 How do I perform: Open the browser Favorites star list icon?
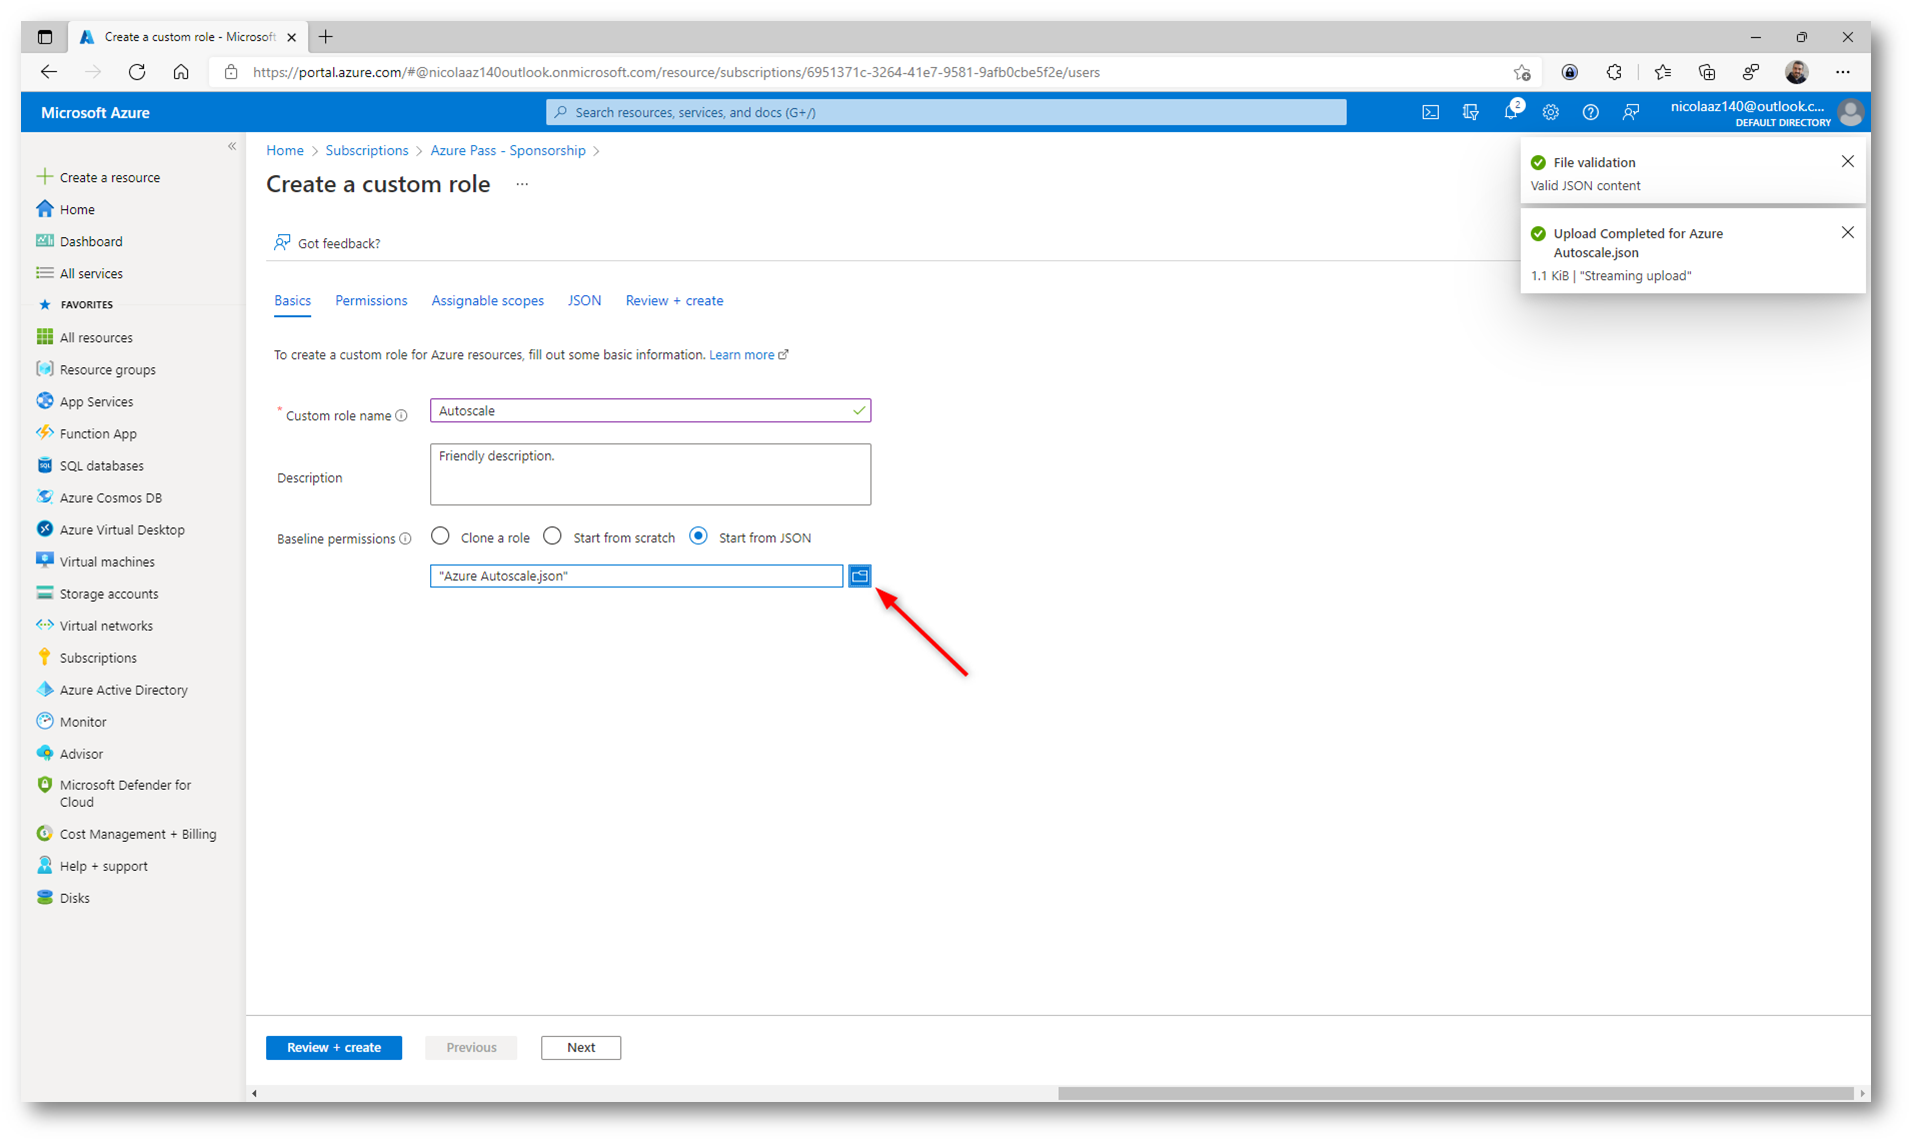[1662, 72]
